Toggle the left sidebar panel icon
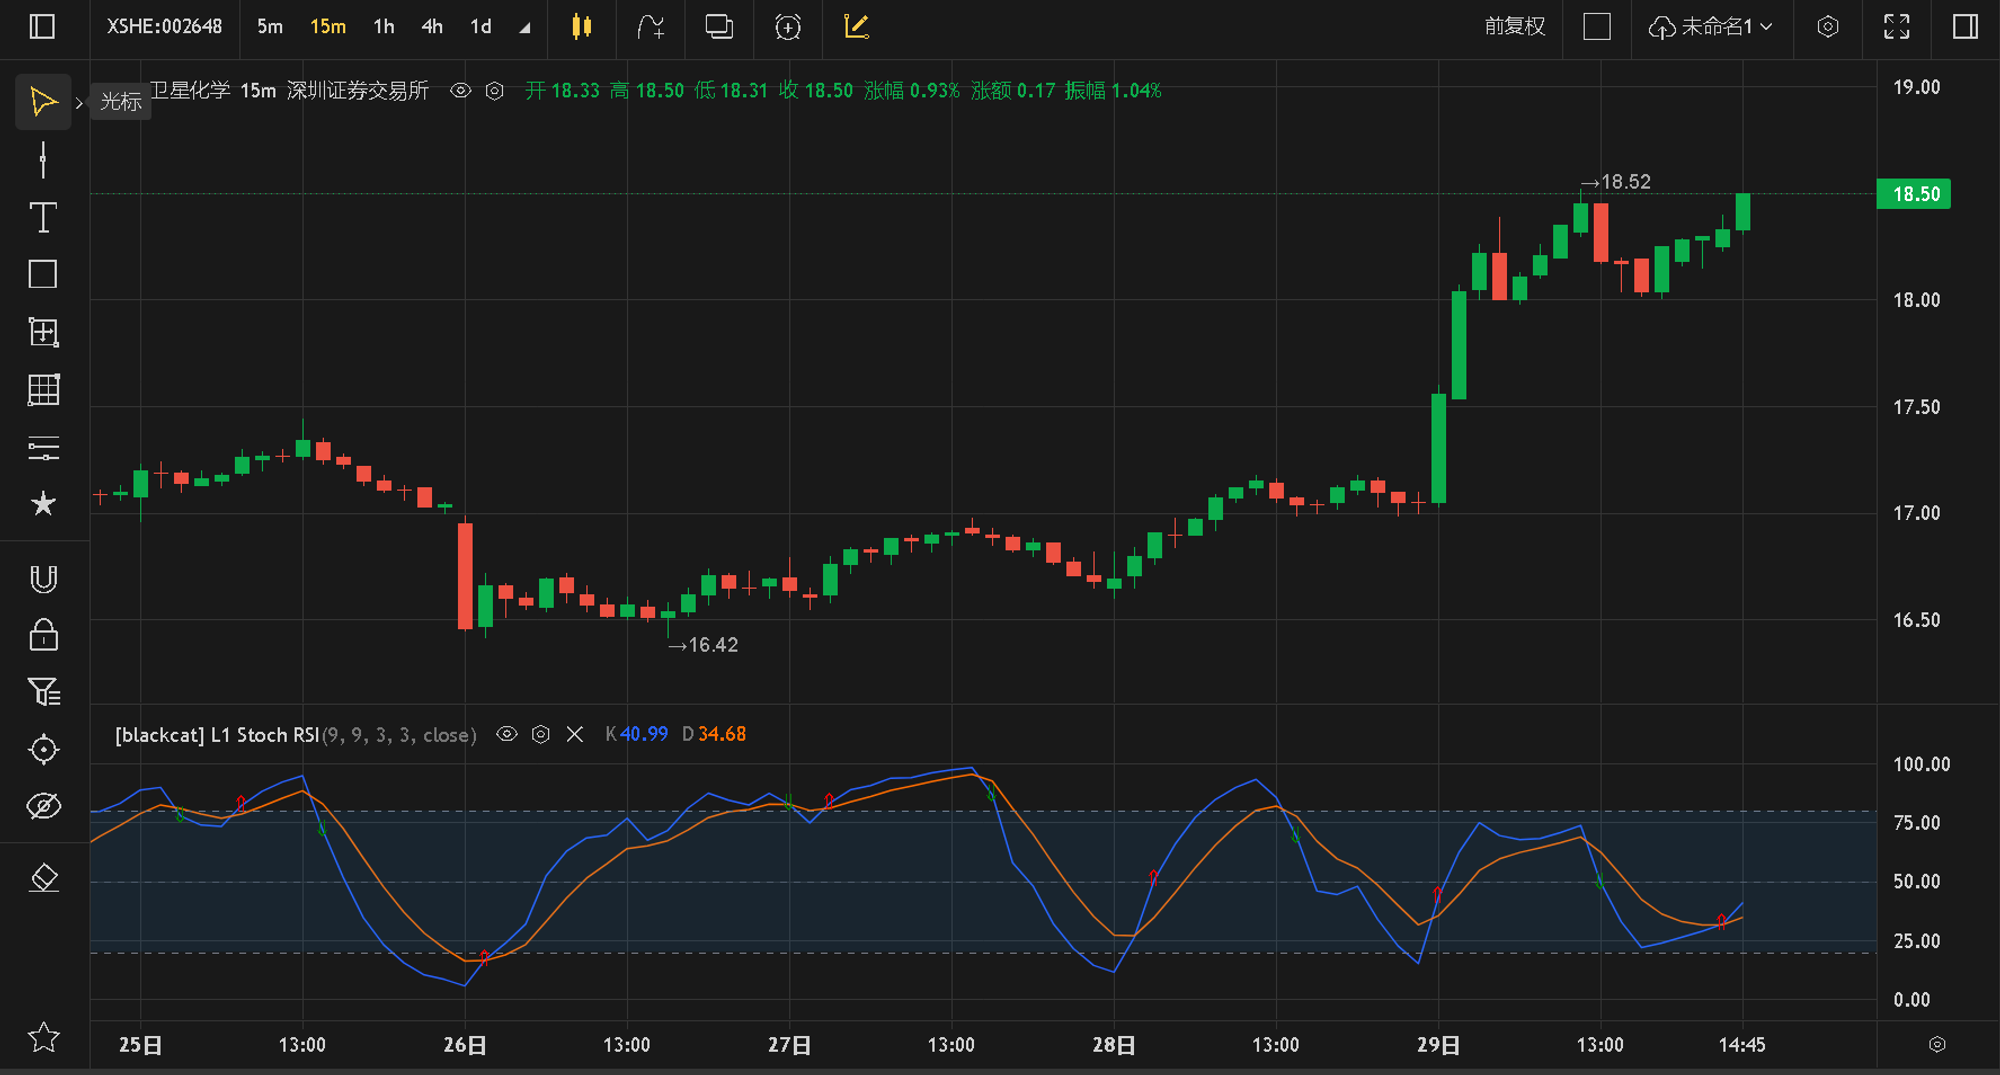2000x1075 pixels. [x=42, y=27]
